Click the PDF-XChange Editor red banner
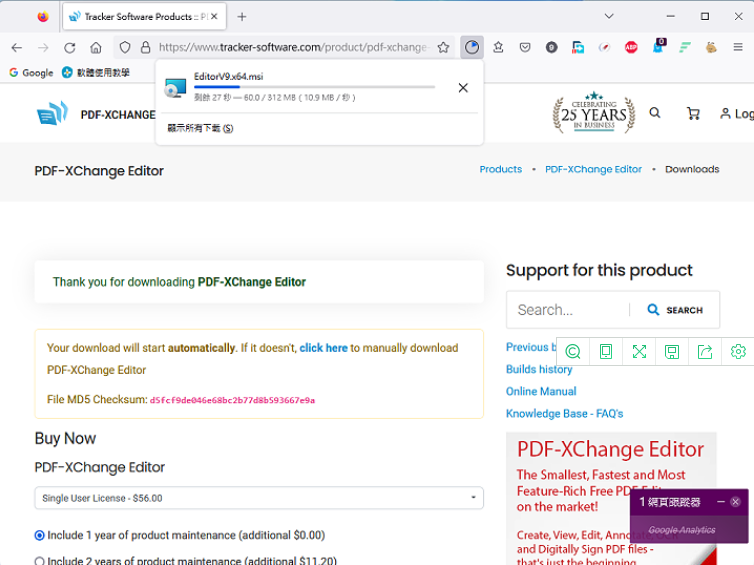This screenshot has width=754, height=565. coord(611,498)
